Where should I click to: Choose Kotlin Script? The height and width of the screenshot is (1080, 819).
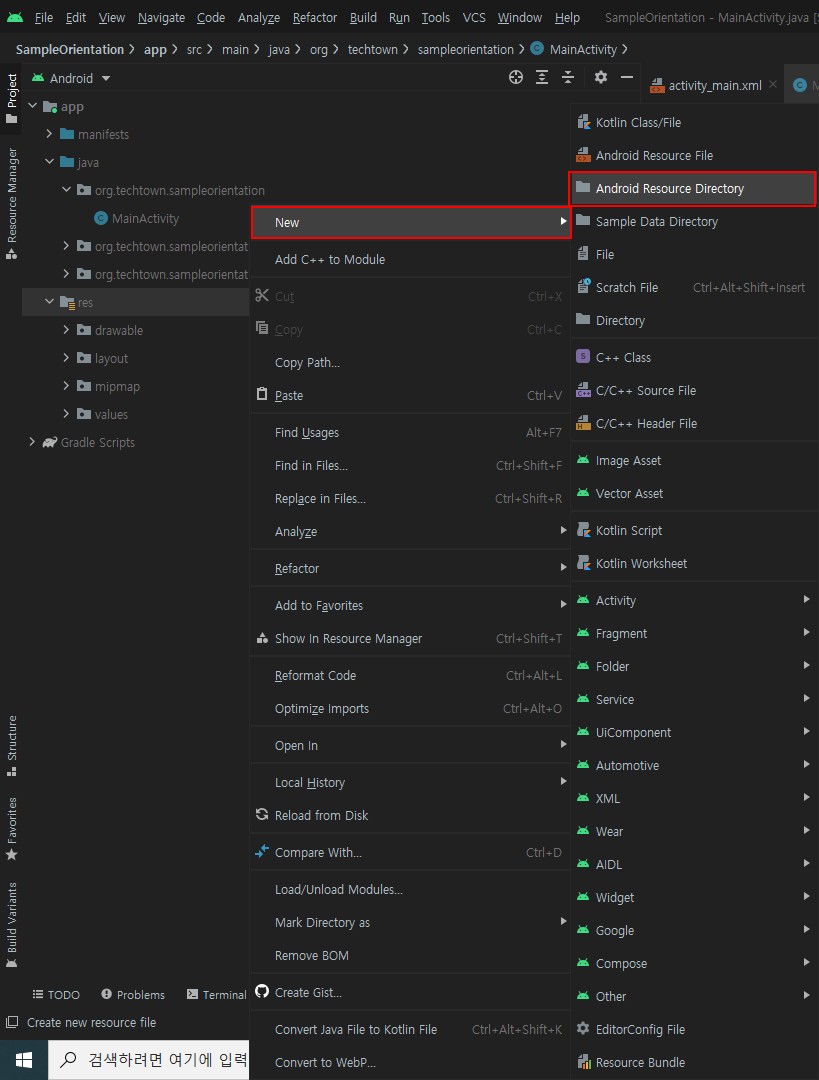coord(694,531)
